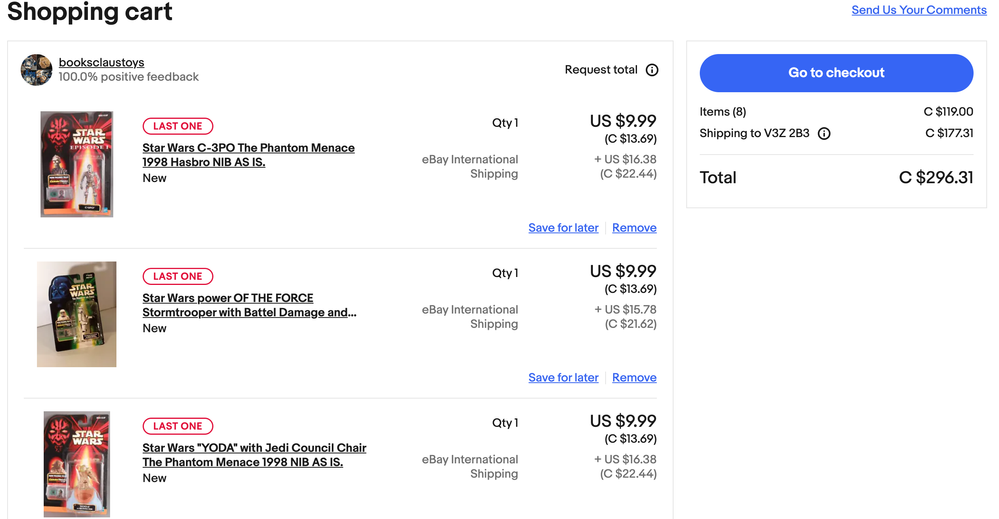Viewport: 999px width, 519px height.
Task: Remove the Stormtrooper item from cart
Action: 634,378
